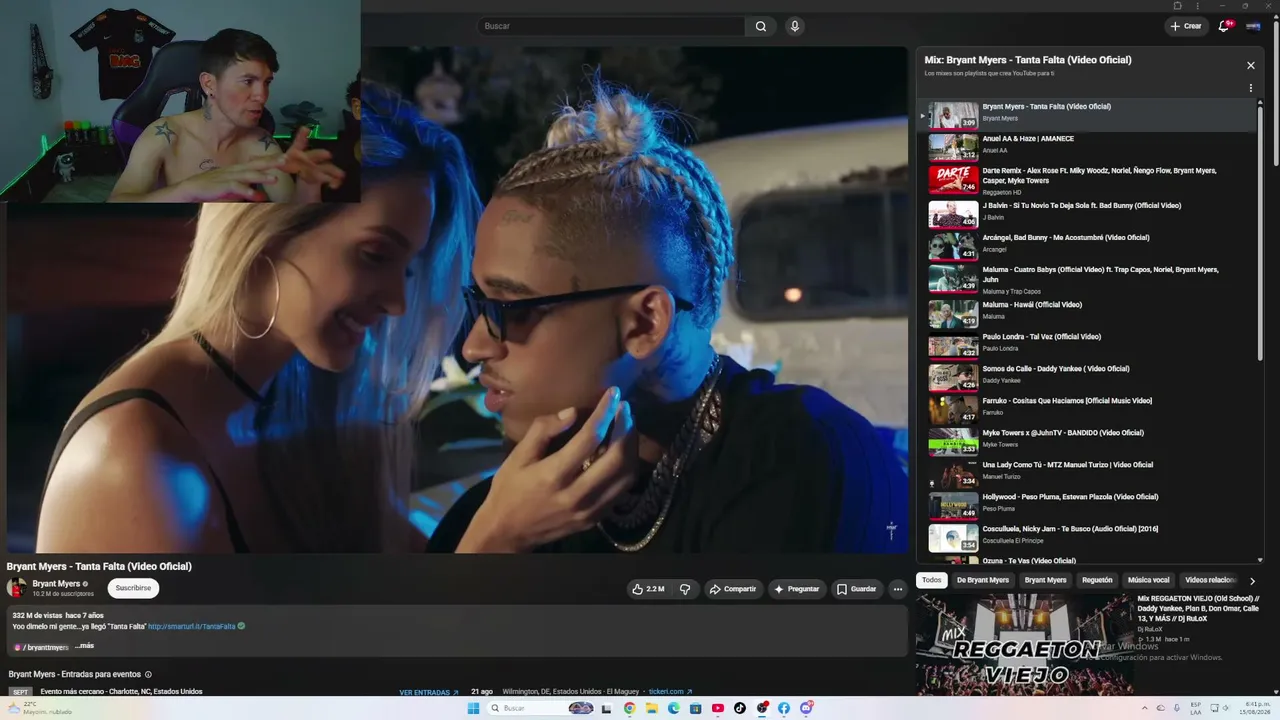This screenshot has height=720, width=1280.
Task: Select the "De Bryant Myers" filter chip
Action: coord(983,580)
